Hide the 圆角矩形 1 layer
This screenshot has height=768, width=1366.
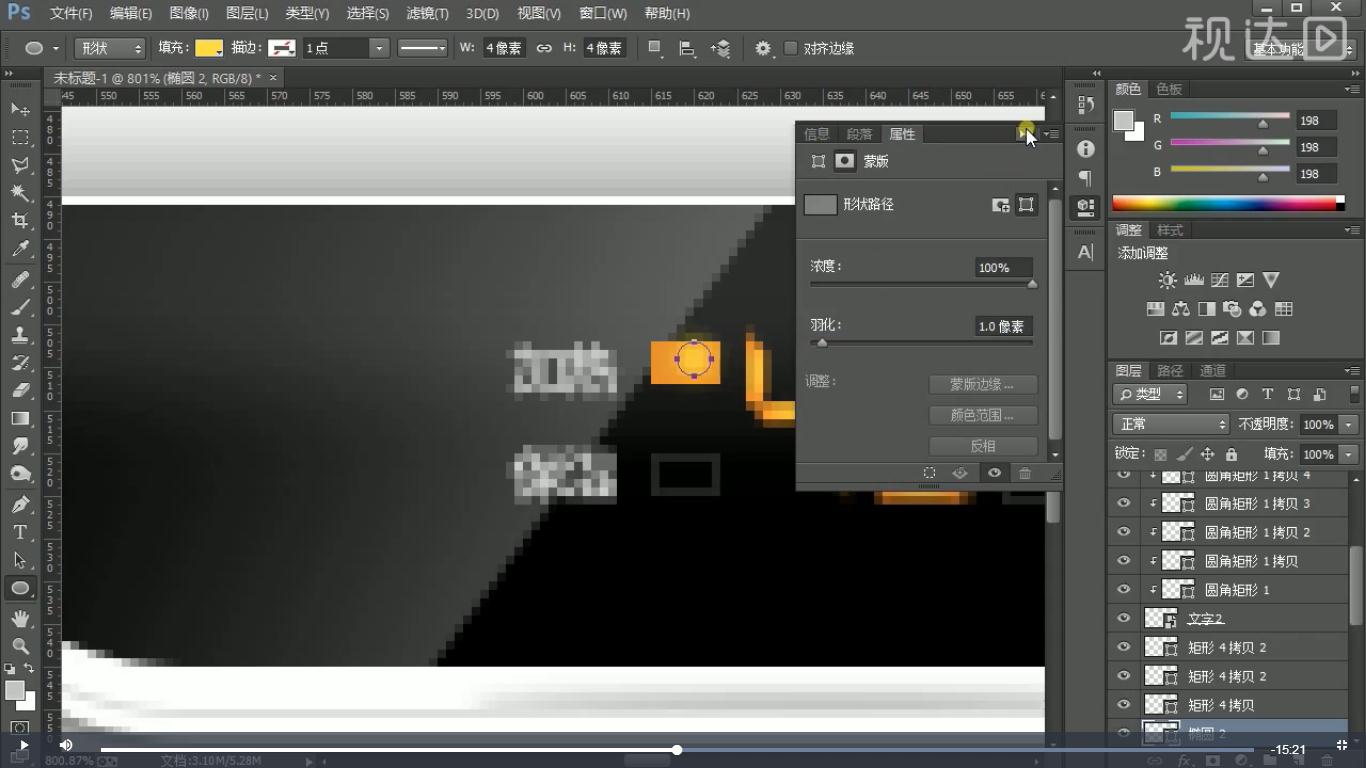point(1124,589)
